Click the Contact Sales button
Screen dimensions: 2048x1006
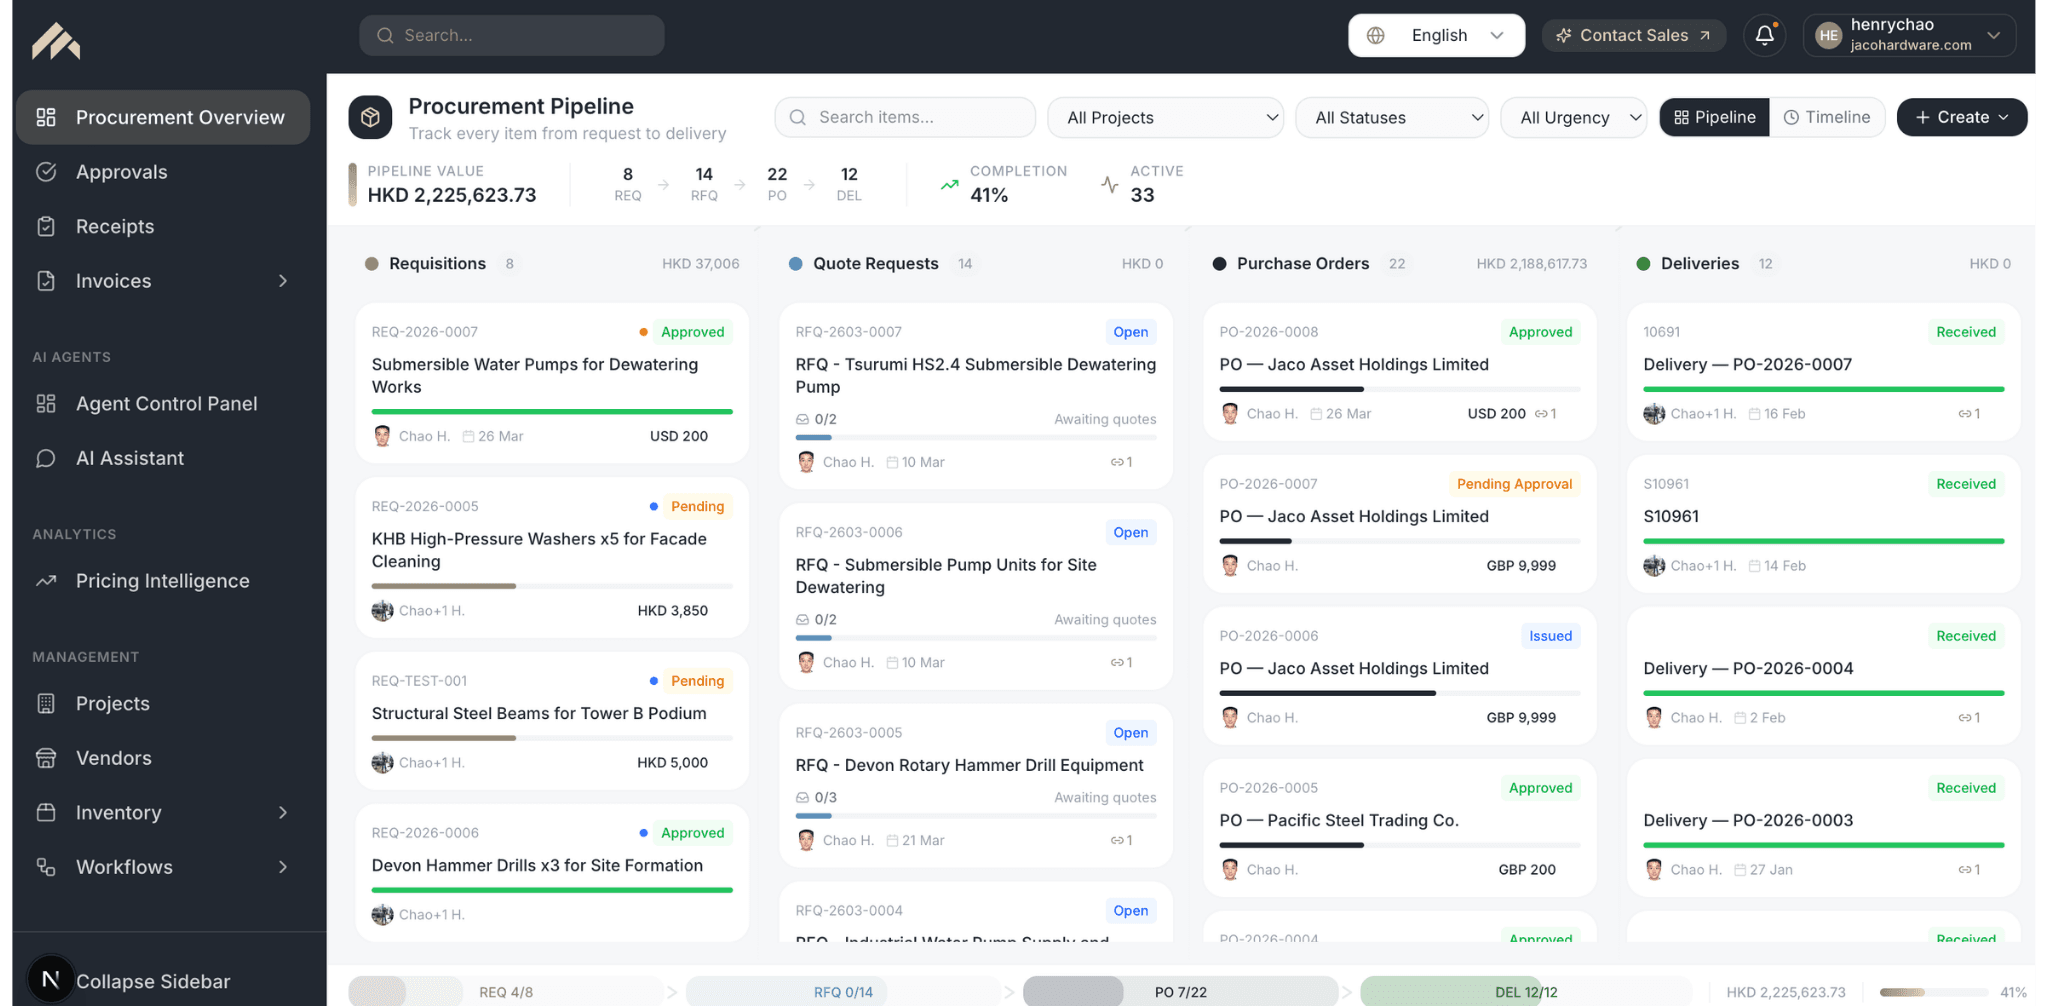click(x=1633, y=35)
